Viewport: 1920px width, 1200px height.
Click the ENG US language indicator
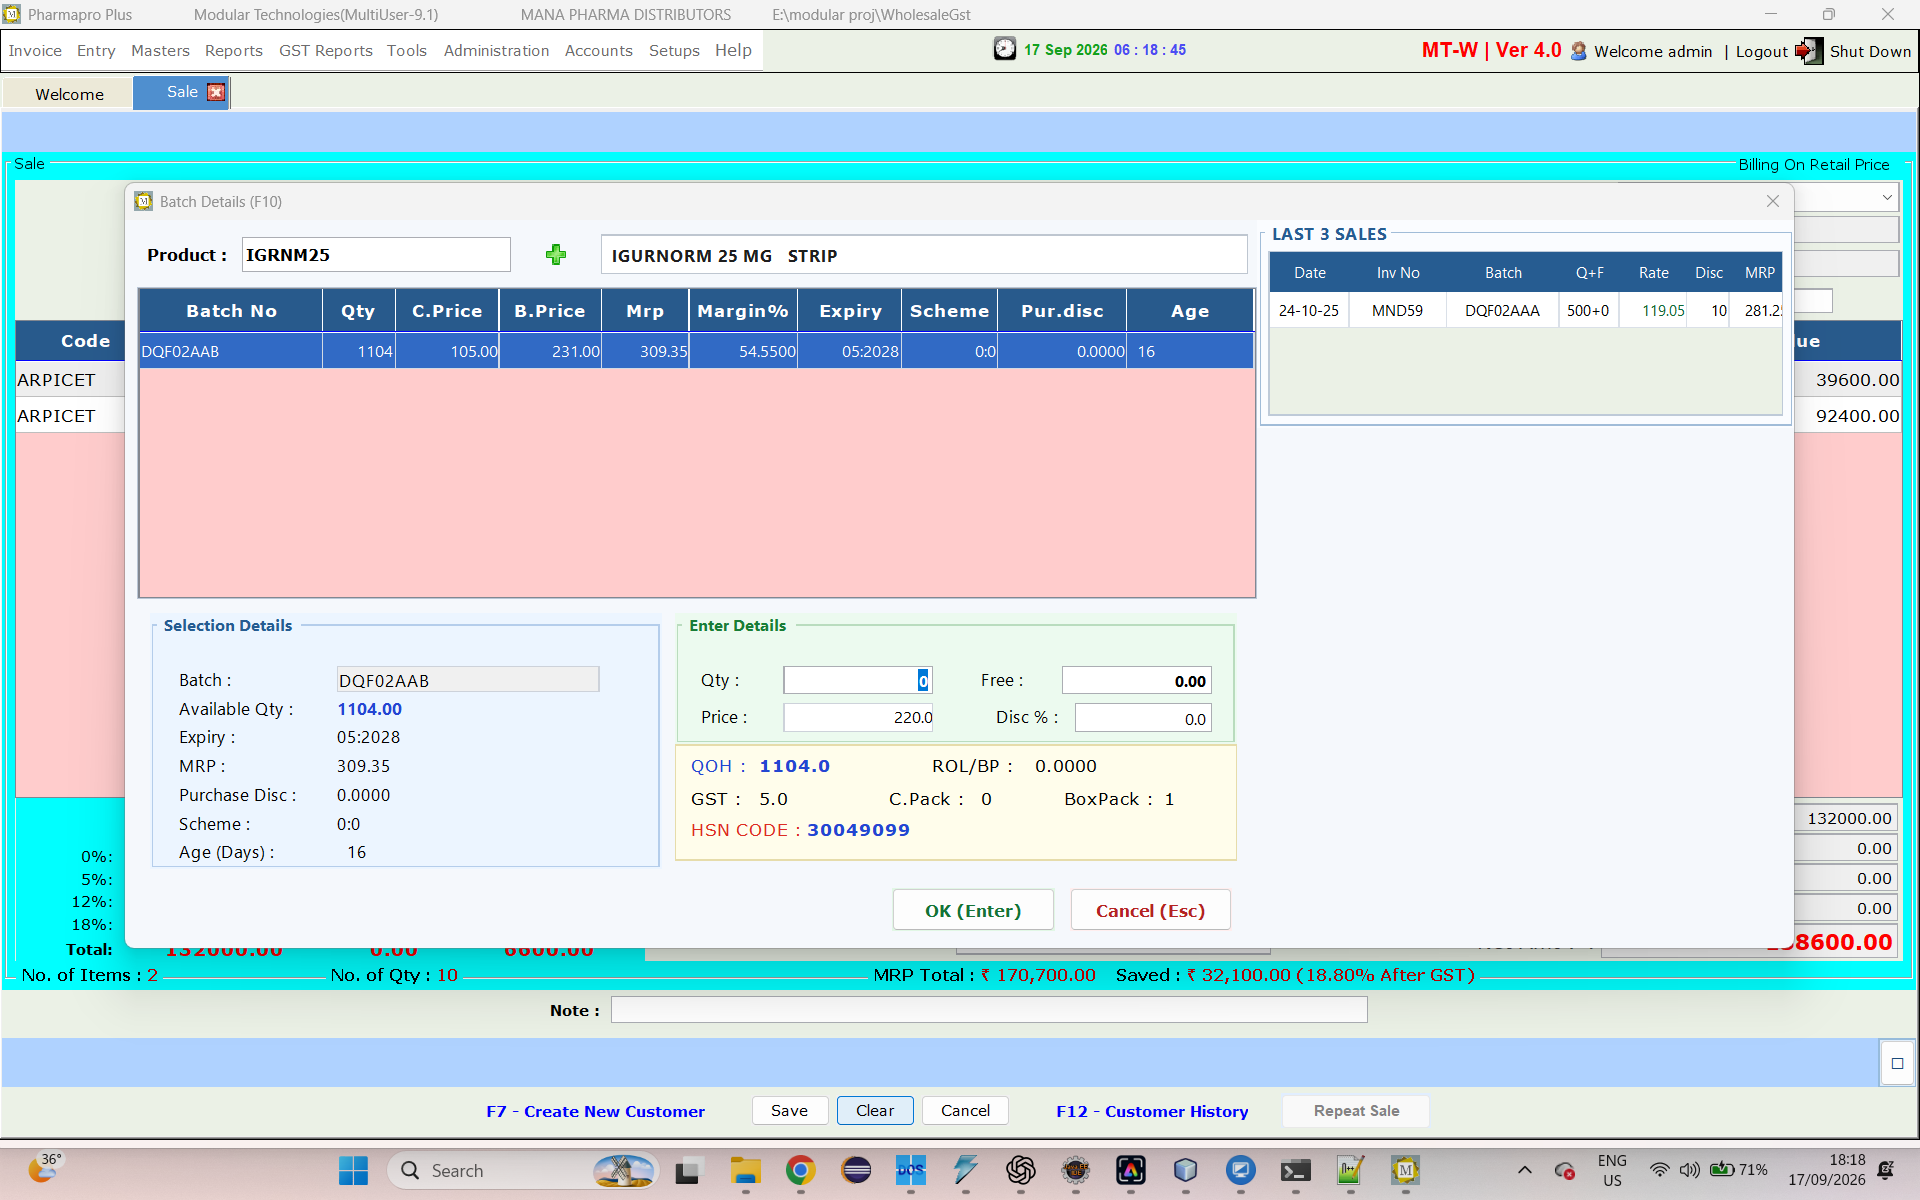pyautogui.click(x=1612, y=1170)
